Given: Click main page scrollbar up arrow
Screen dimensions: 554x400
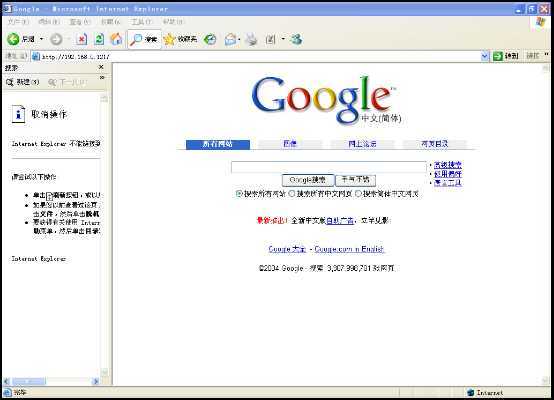Looking at the screenshot, I should [x=546, y=69].
